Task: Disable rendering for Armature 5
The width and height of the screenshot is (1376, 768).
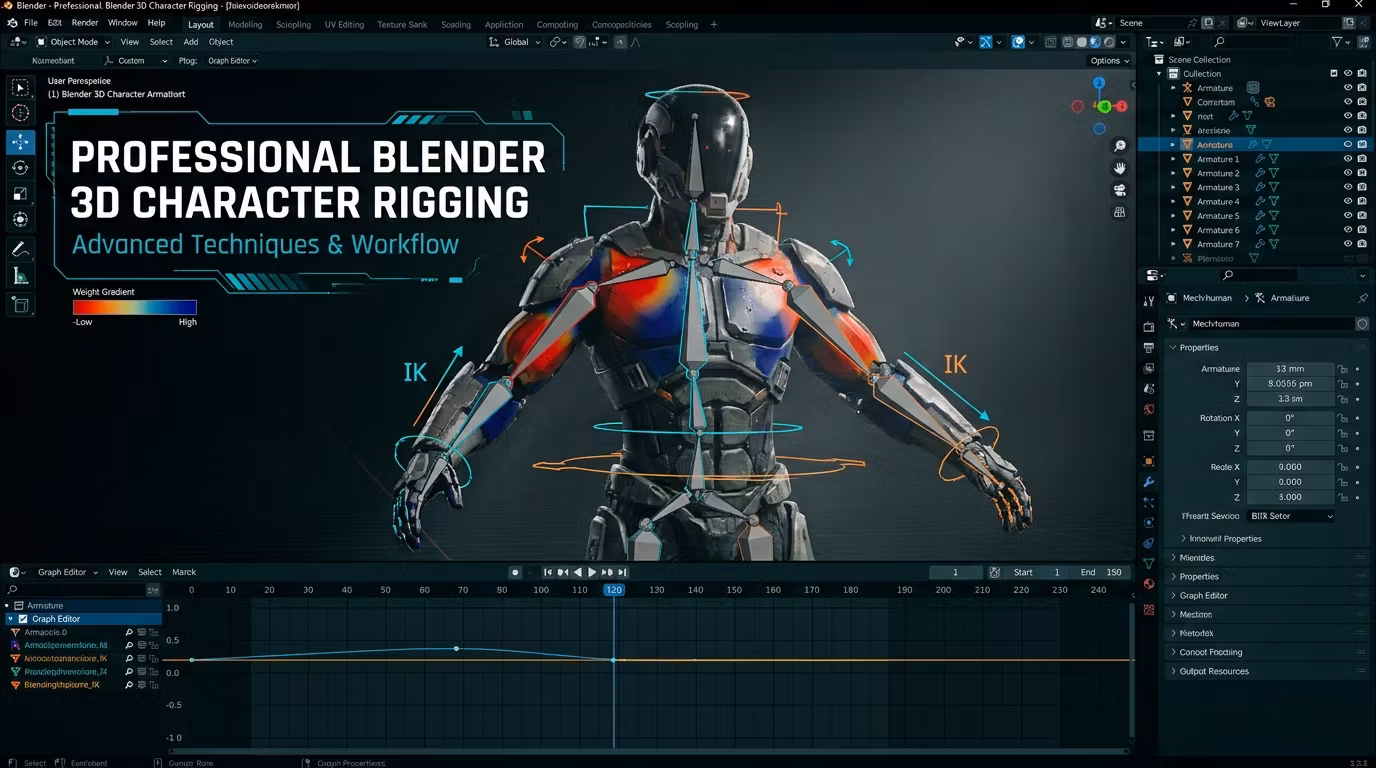Action: click(1362, 215)
